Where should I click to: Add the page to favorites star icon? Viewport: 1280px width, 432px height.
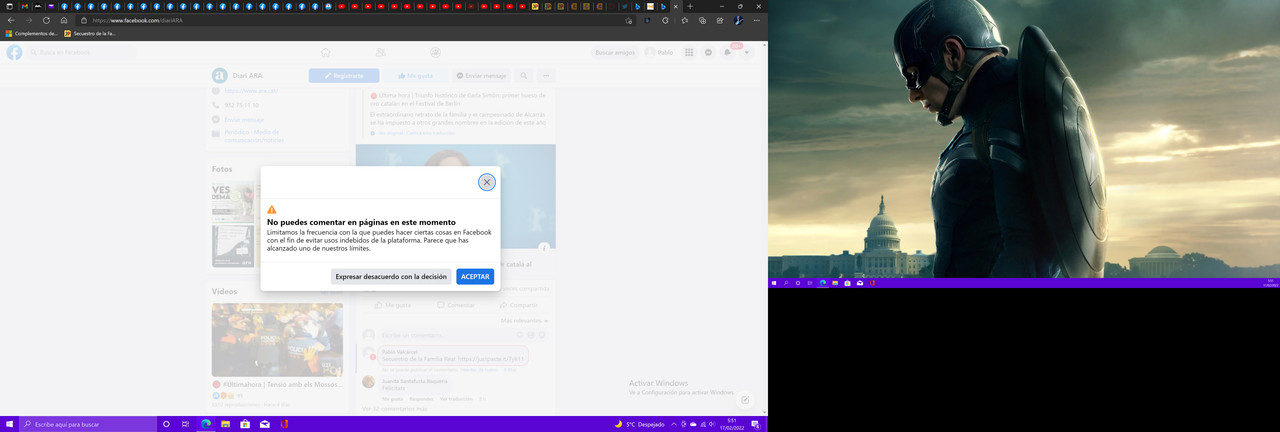click(x=628, y=20)
